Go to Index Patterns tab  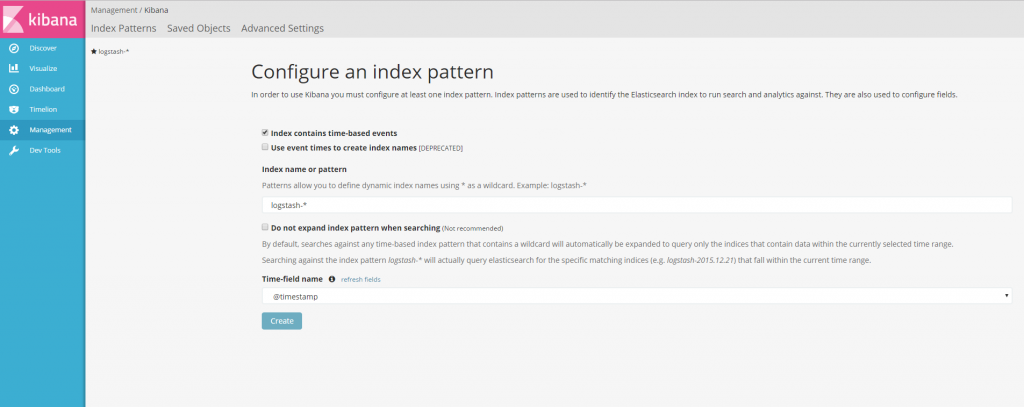[x=123, y=28]
